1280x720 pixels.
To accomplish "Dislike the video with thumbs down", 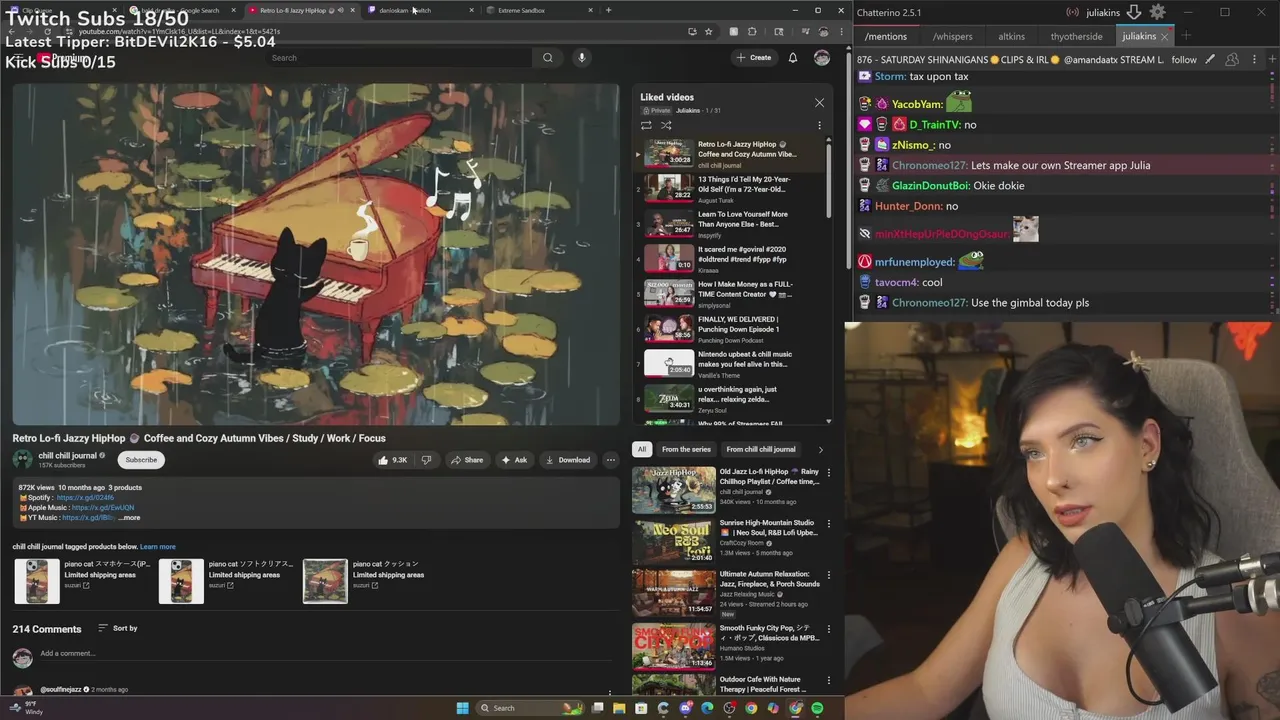I will coord(426,460).
